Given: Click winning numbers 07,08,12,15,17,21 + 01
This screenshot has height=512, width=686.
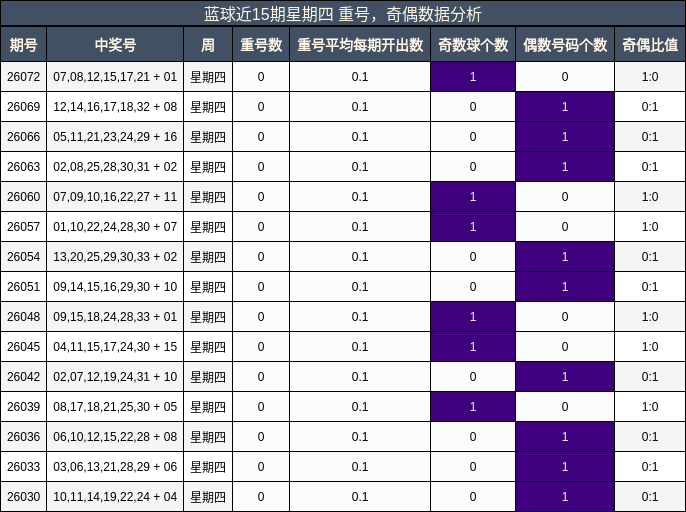Looking at the screenshot, I should pos(115,77).
